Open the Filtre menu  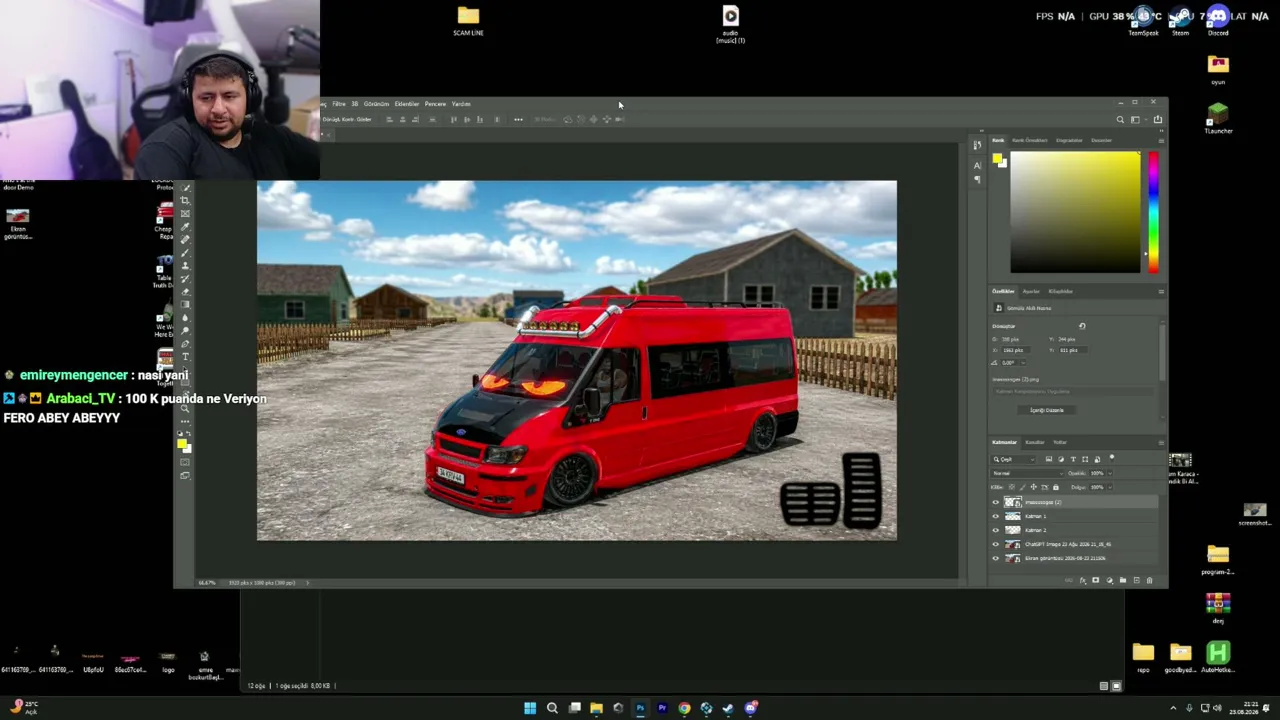click(339, 104)
